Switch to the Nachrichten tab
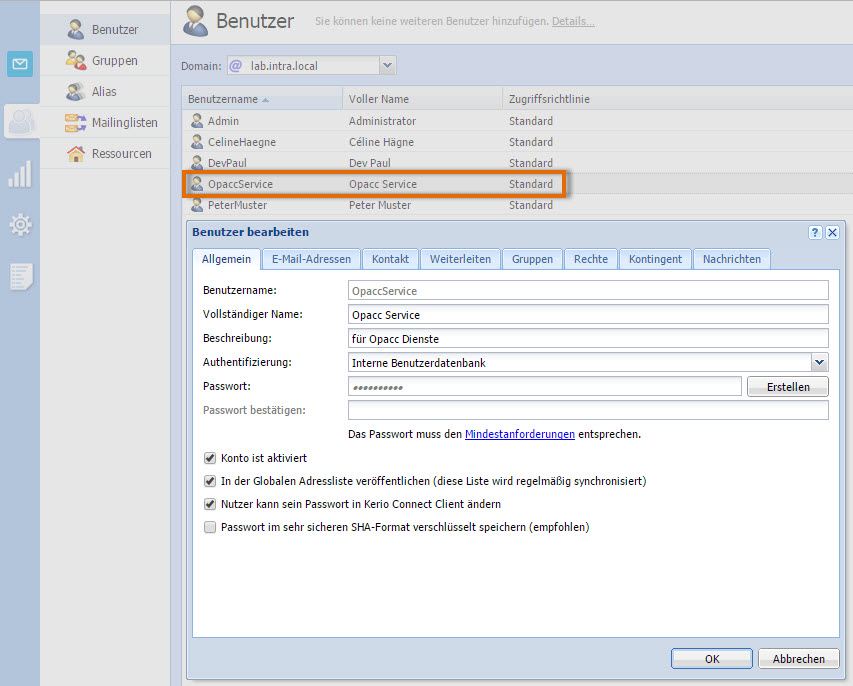The width and height of the screenshot is (853, 686). pyautogui.click(x=732, y=259)
